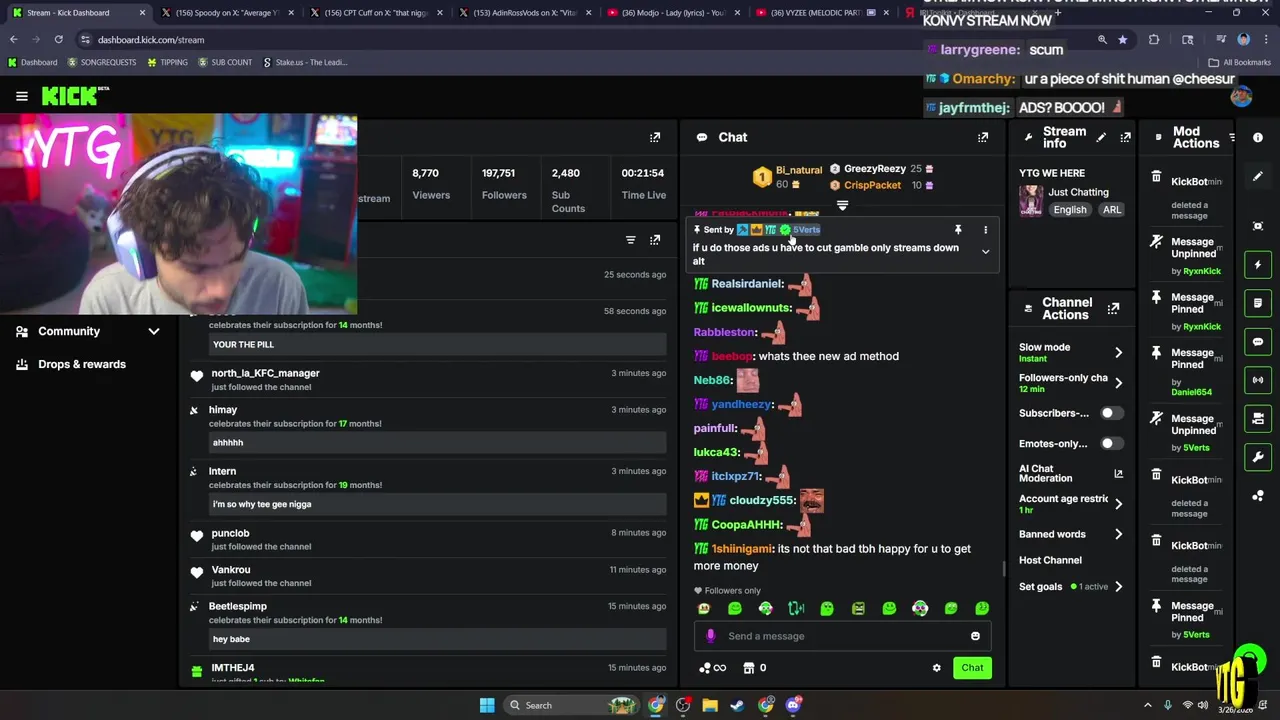Image resolution: width=1280 pixels, height=720 pixels.
Task: Click the three-dots cluster sidebar icon
Action: (x=1258, y=495)
